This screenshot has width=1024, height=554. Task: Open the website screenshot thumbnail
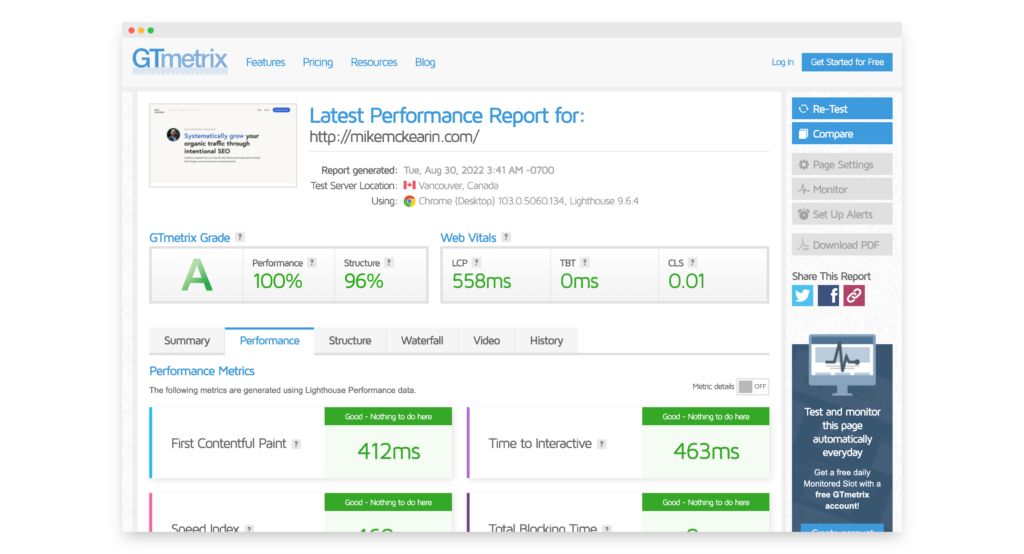(223, 145)
